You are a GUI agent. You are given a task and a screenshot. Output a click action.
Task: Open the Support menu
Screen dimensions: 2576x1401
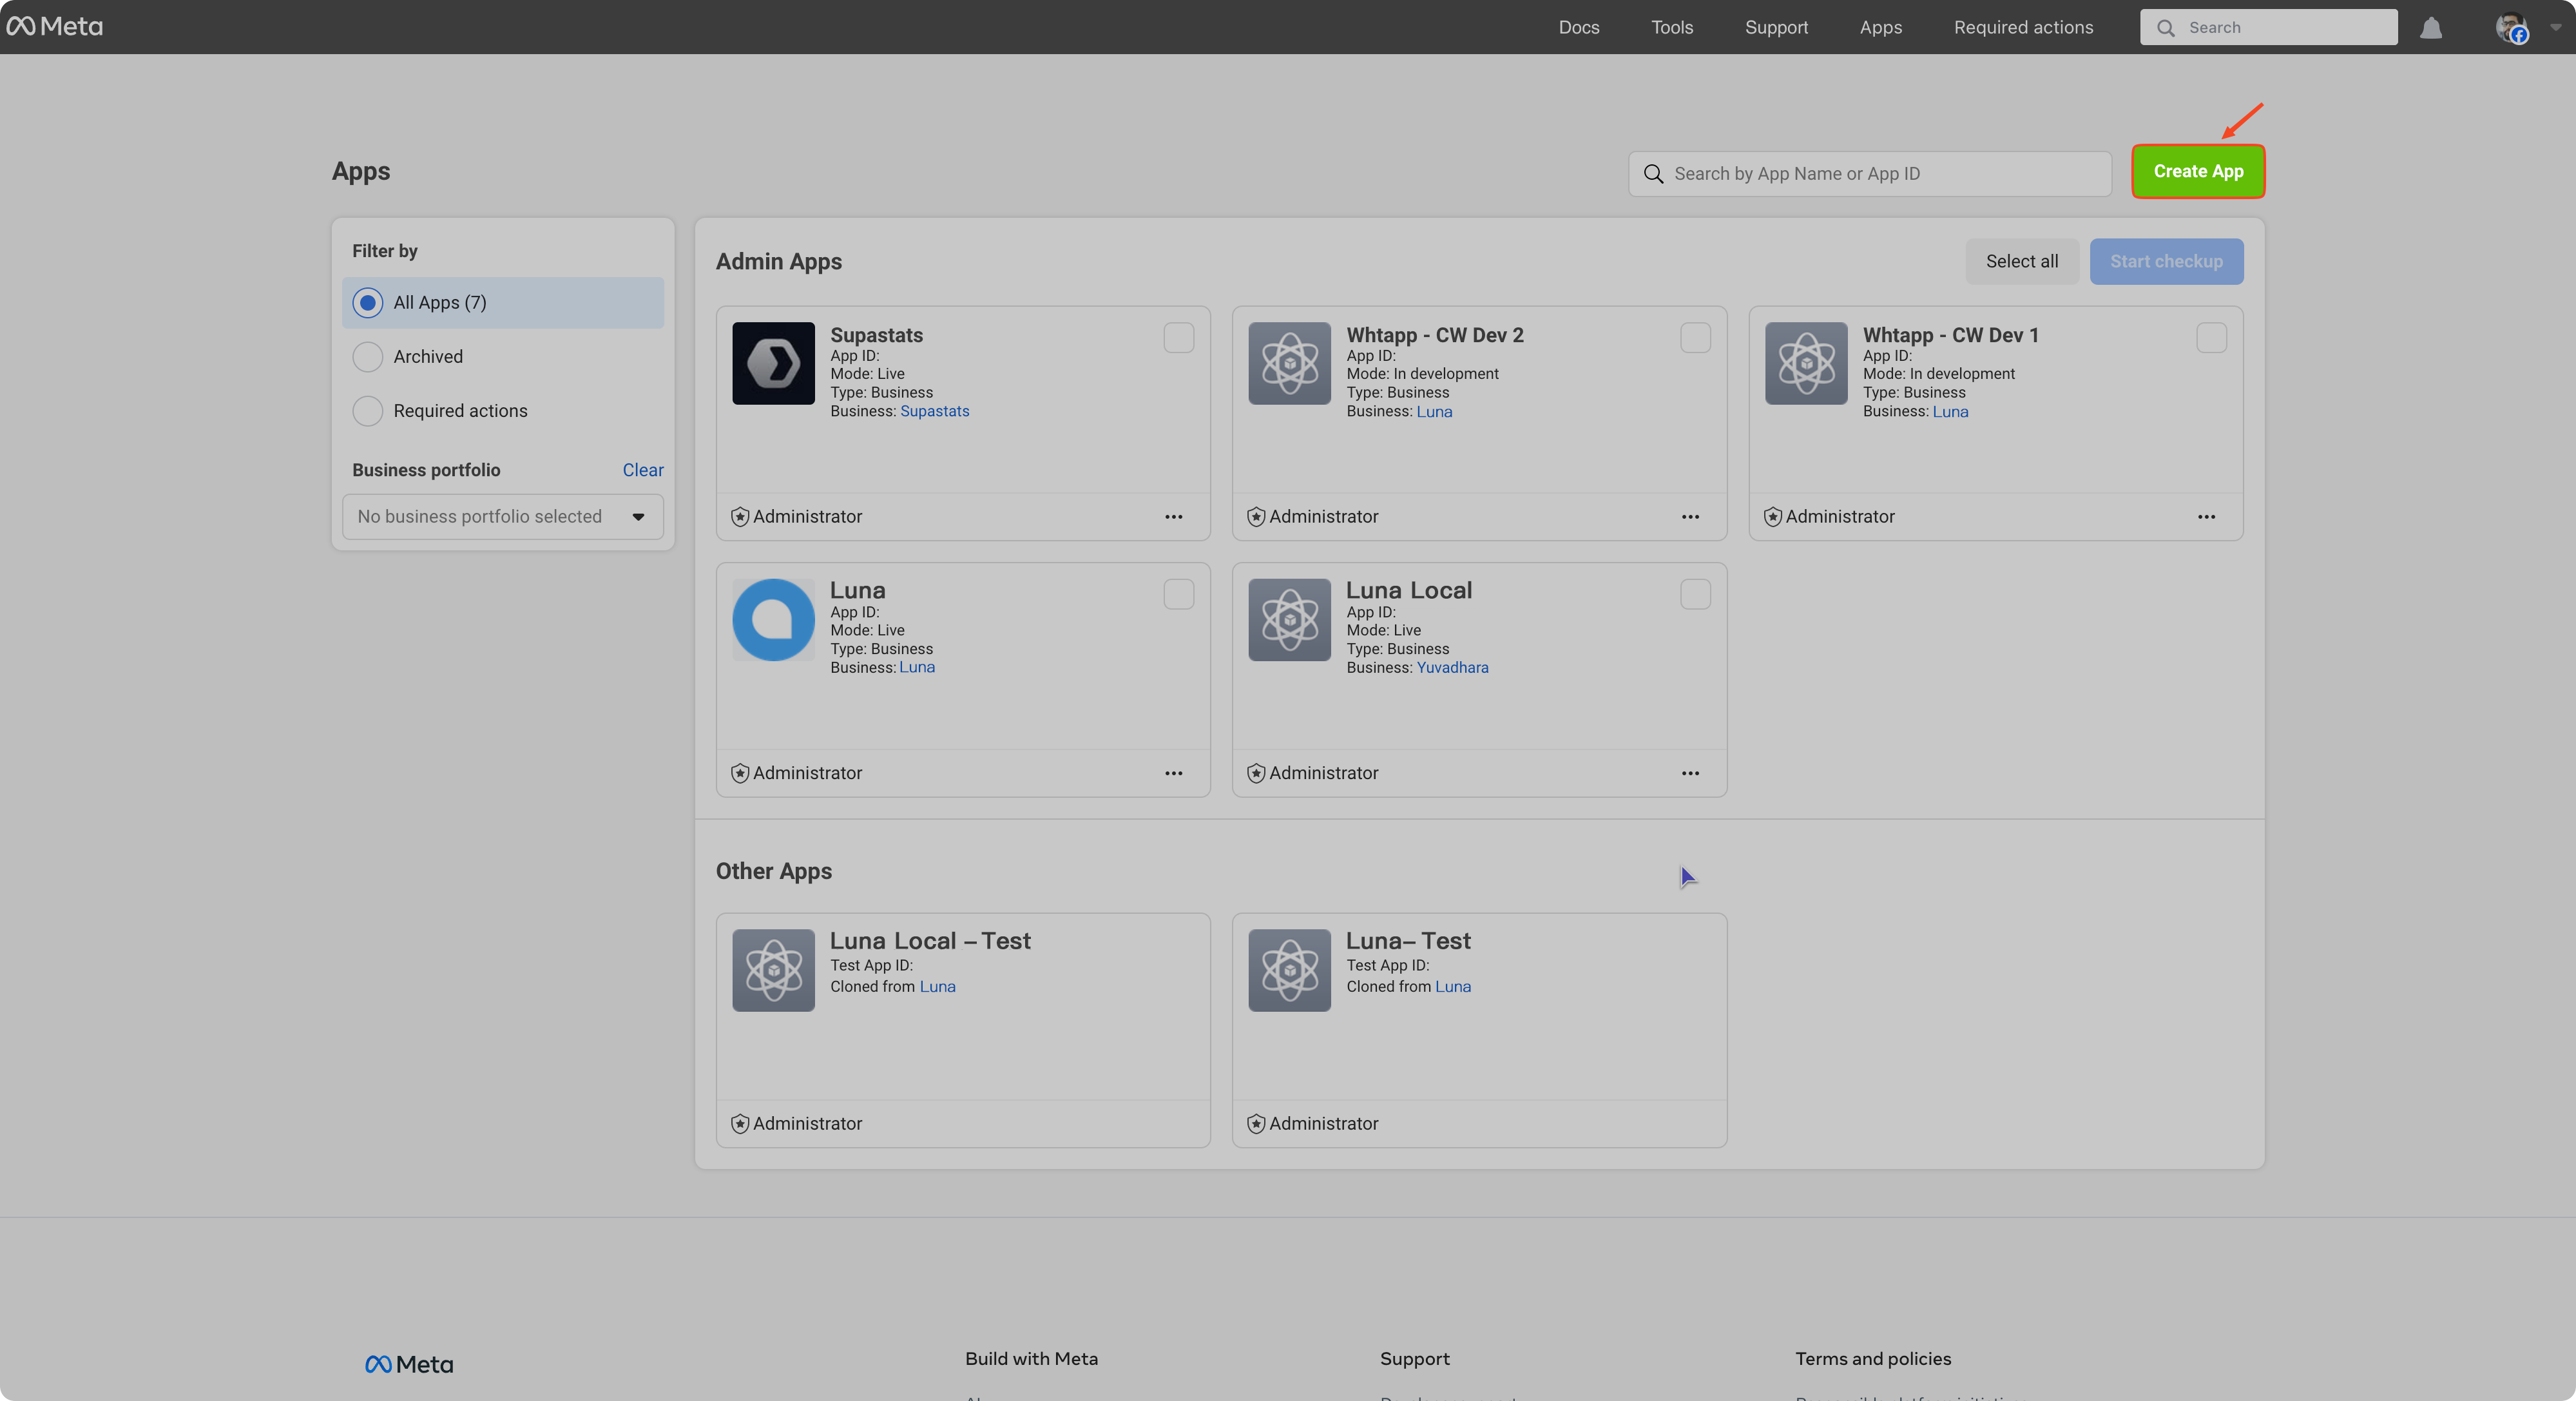coord(1776,27)
